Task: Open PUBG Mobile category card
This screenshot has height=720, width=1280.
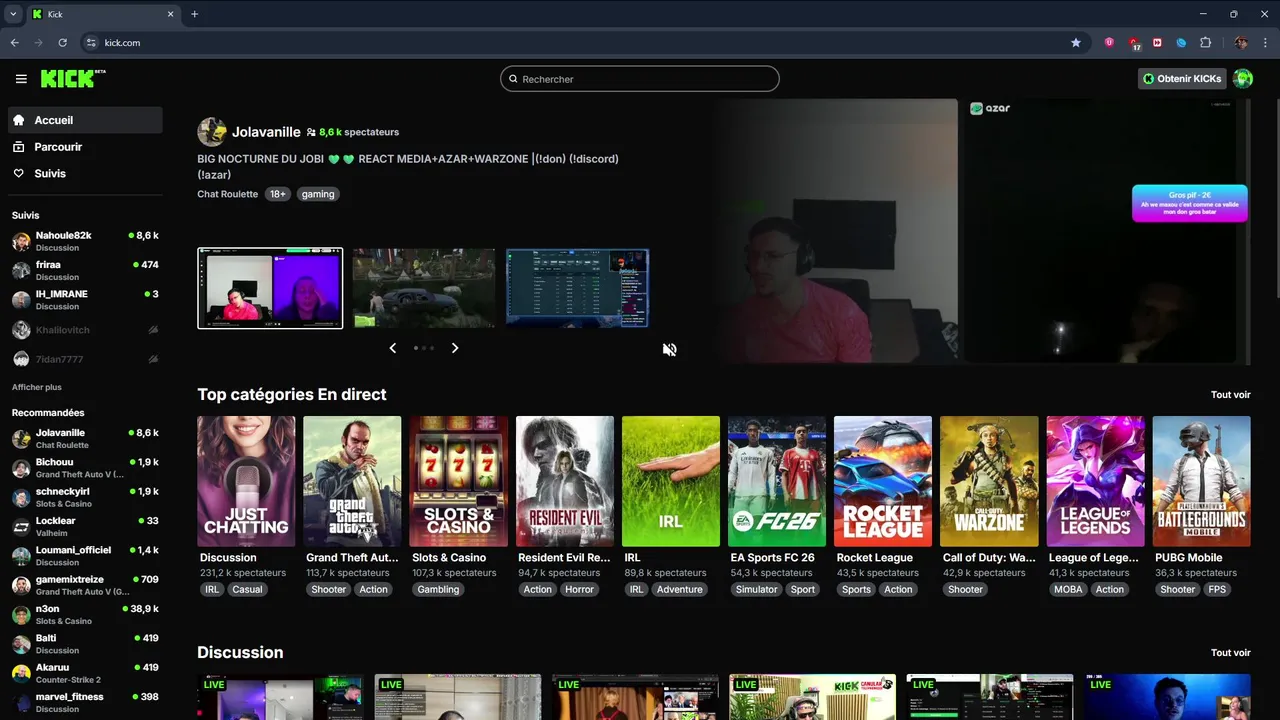Action: pyautogui.click(x=1201, y=481)
